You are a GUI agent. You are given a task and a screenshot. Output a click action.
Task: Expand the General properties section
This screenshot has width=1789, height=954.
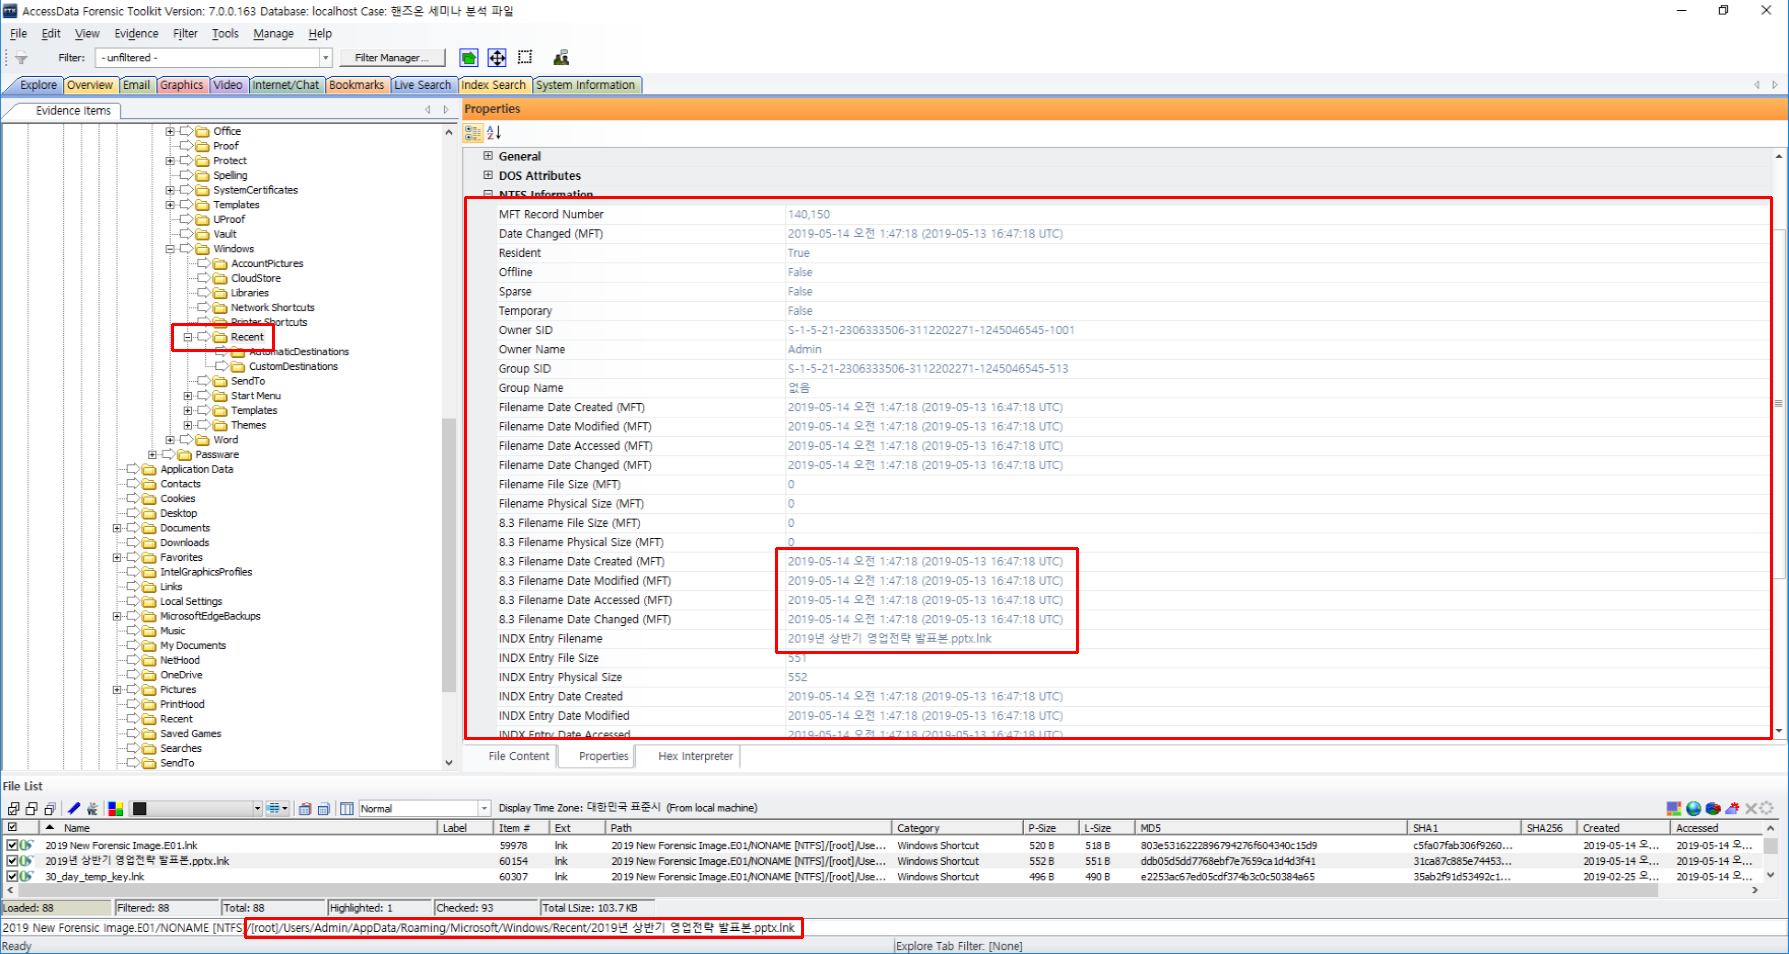(488, 156)
